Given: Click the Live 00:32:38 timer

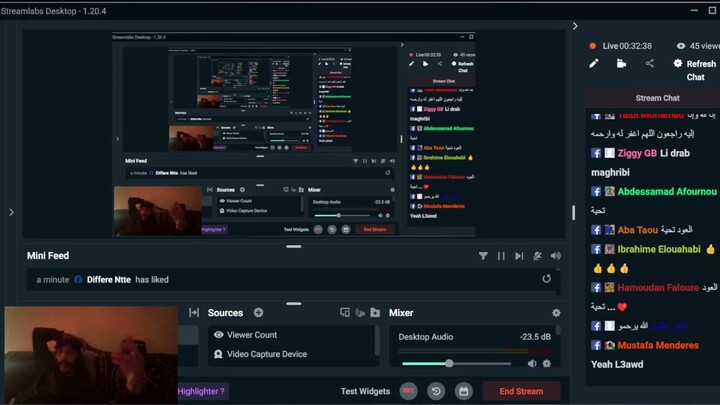Looking at the screenshot, I should pyautogui.click(x=627, y=46).
